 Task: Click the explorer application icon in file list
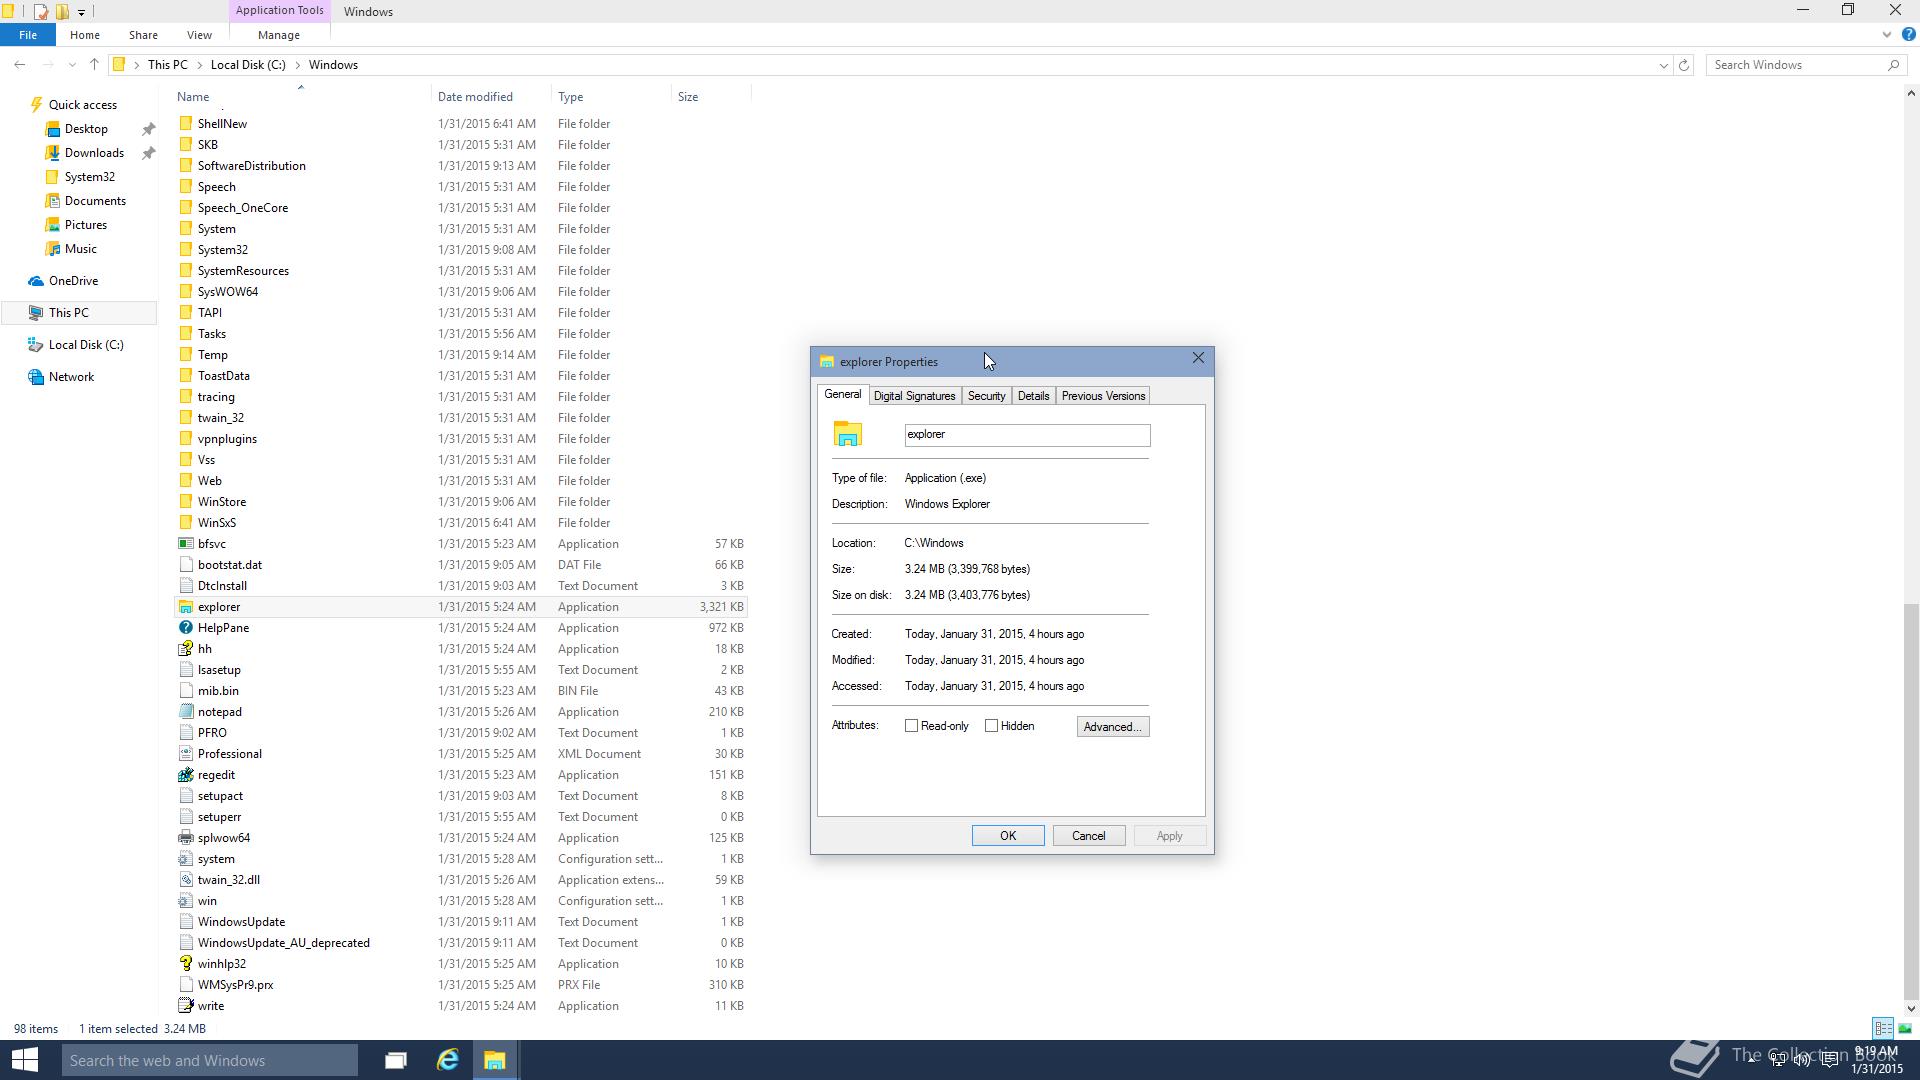click(185, 607)
